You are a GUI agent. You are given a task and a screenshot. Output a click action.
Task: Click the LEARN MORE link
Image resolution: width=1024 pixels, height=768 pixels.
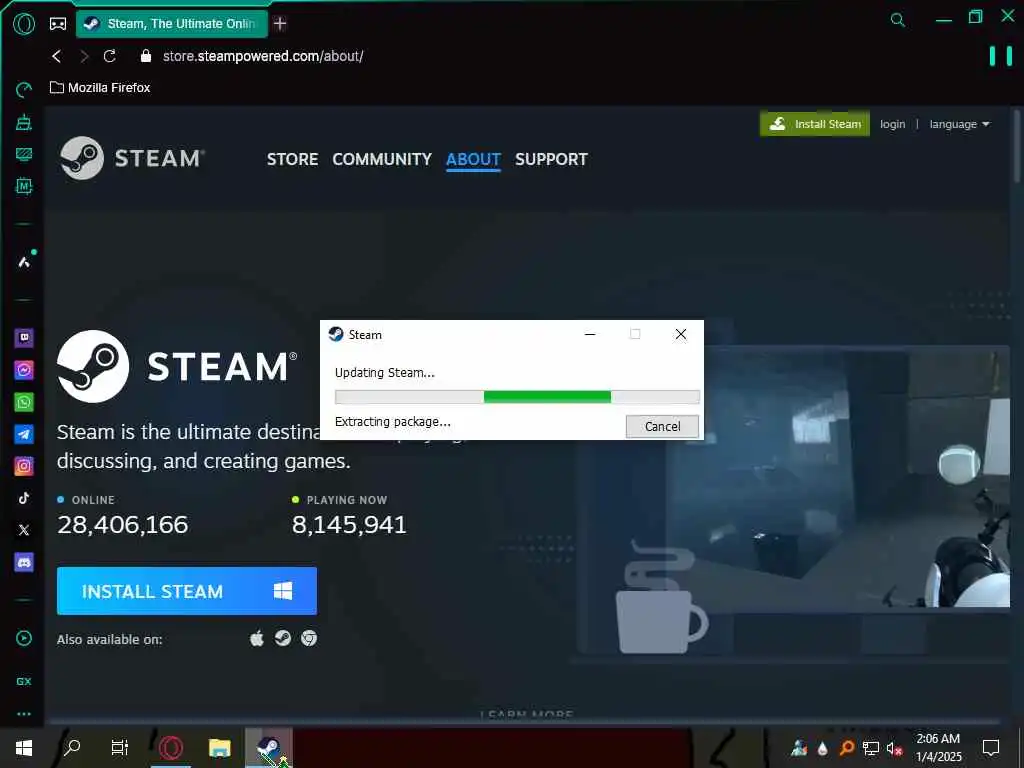[527, 714]
